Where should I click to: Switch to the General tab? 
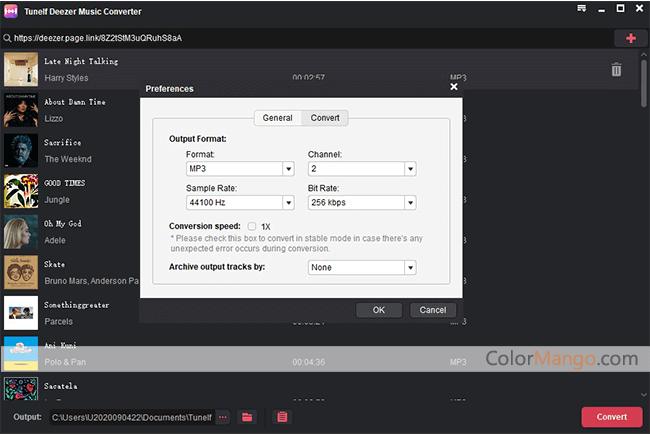tap(277, 118)
